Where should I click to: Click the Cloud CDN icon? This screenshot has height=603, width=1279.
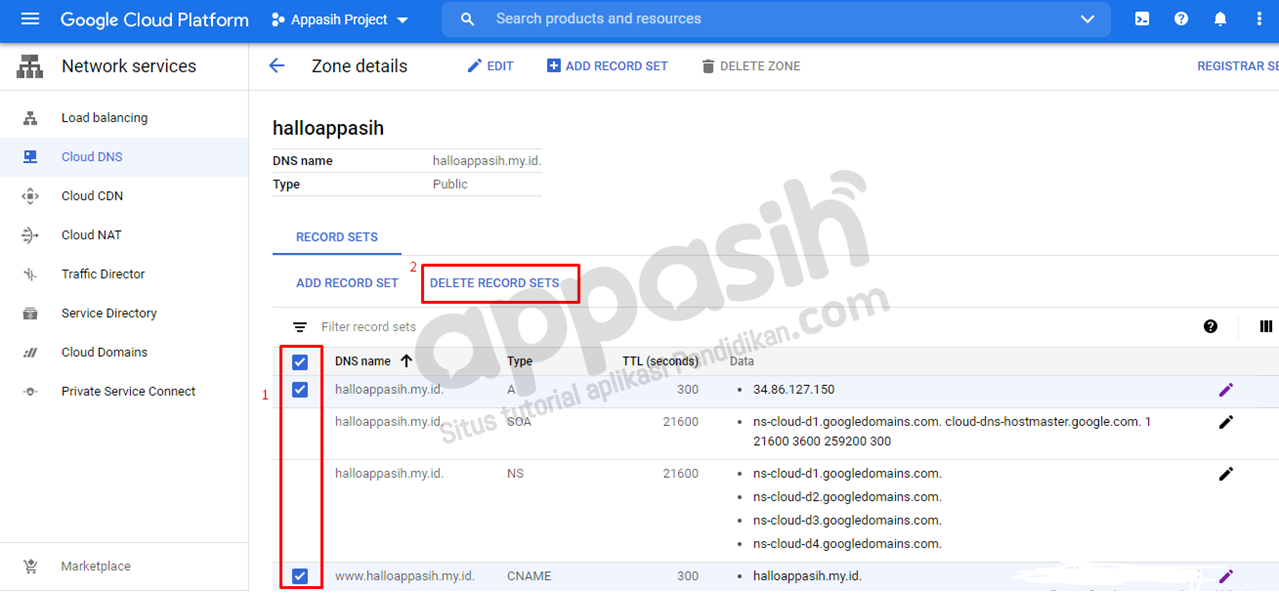tap(30, 196)
